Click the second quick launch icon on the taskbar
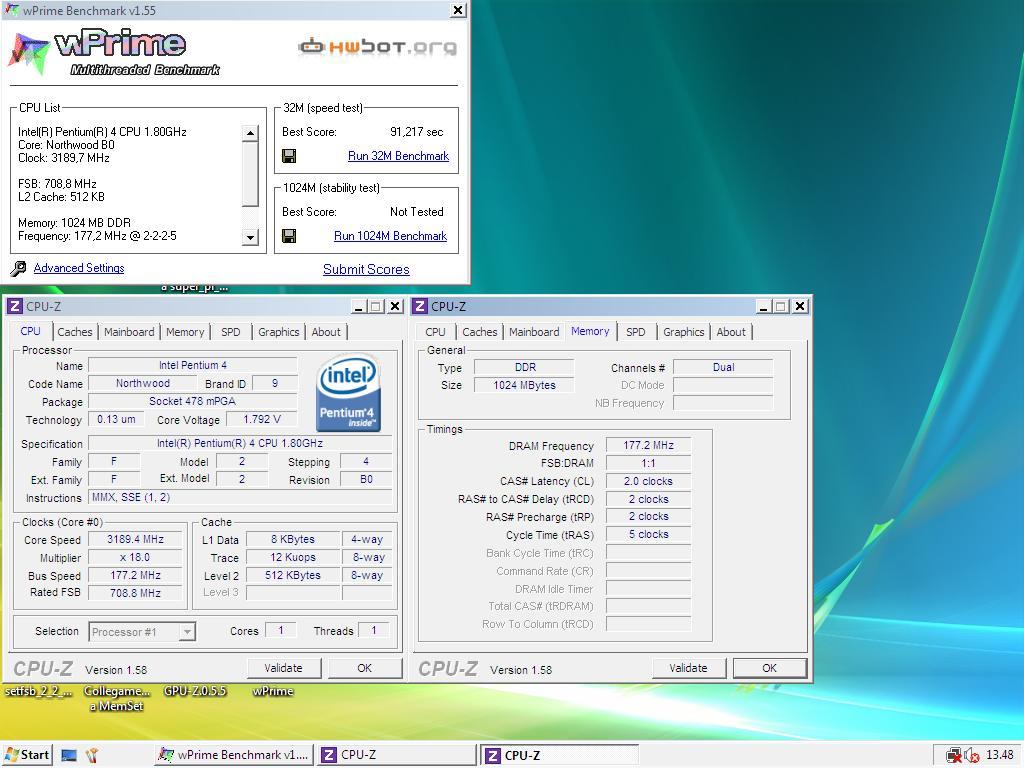Viewport: 1024px width, 768px height. (x=91, y=756)
